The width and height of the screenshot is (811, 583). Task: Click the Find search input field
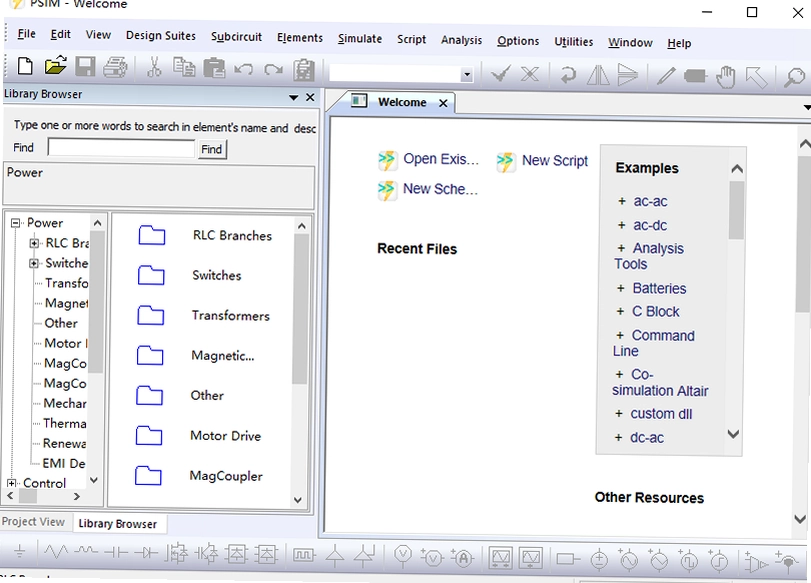(121, 147)
